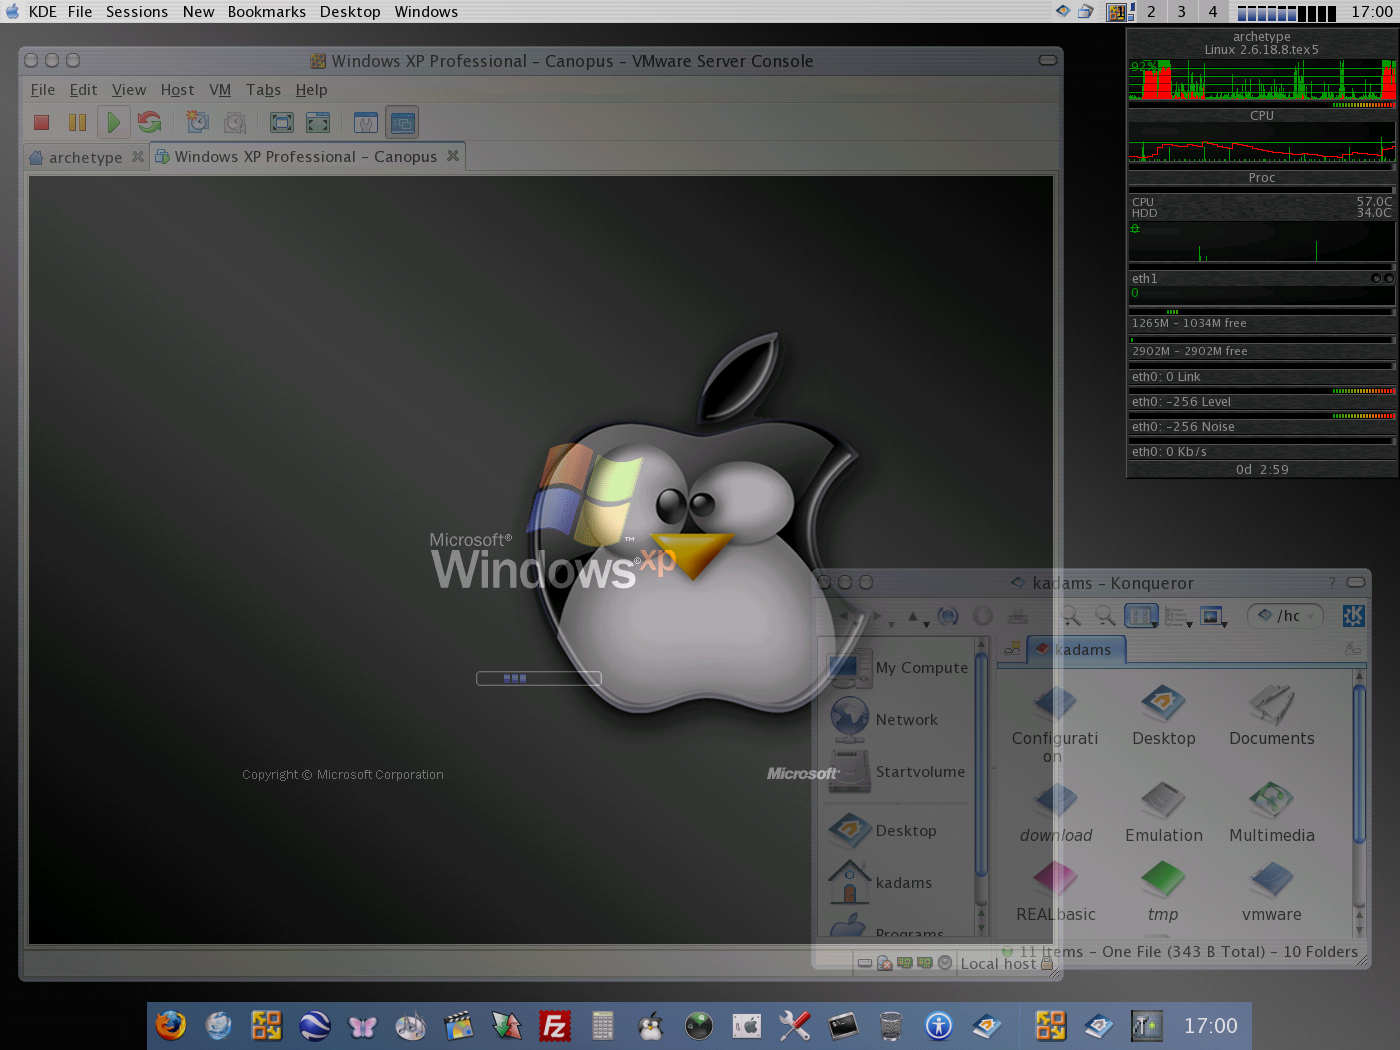Launch Firefox from the dock
The width and height of the screenshot is (1400, 1050).
coord(171,1025)
